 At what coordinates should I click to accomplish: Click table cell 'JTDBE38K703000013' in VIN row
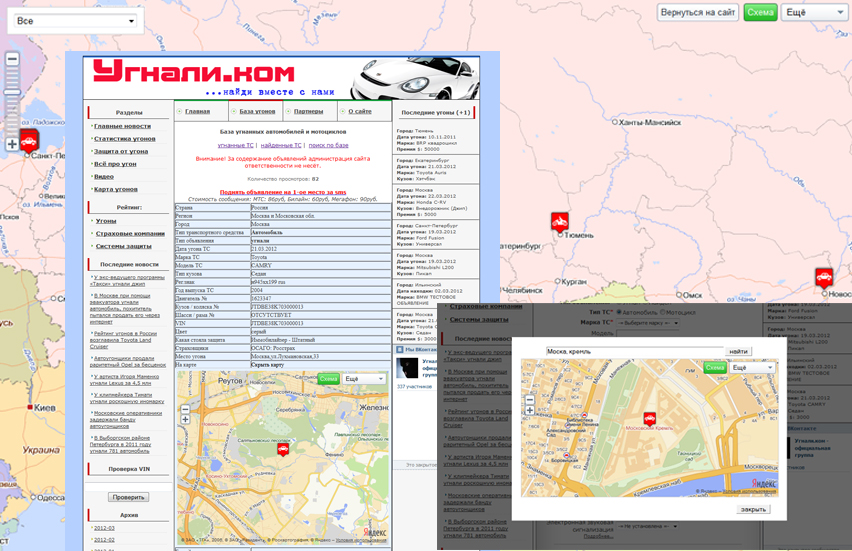pyautogui.click(x=321, y=323)
